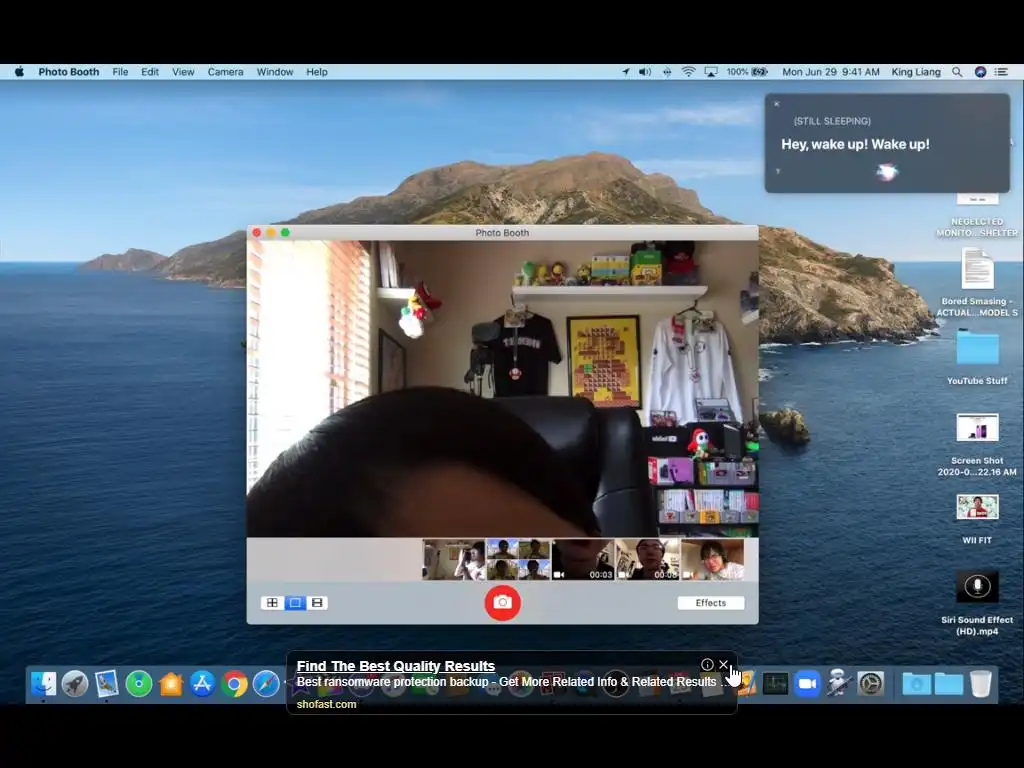This screenshot has width=1024, height=768.
Task: Open Spotlight search magnifier
Action: tap(957, 72)
